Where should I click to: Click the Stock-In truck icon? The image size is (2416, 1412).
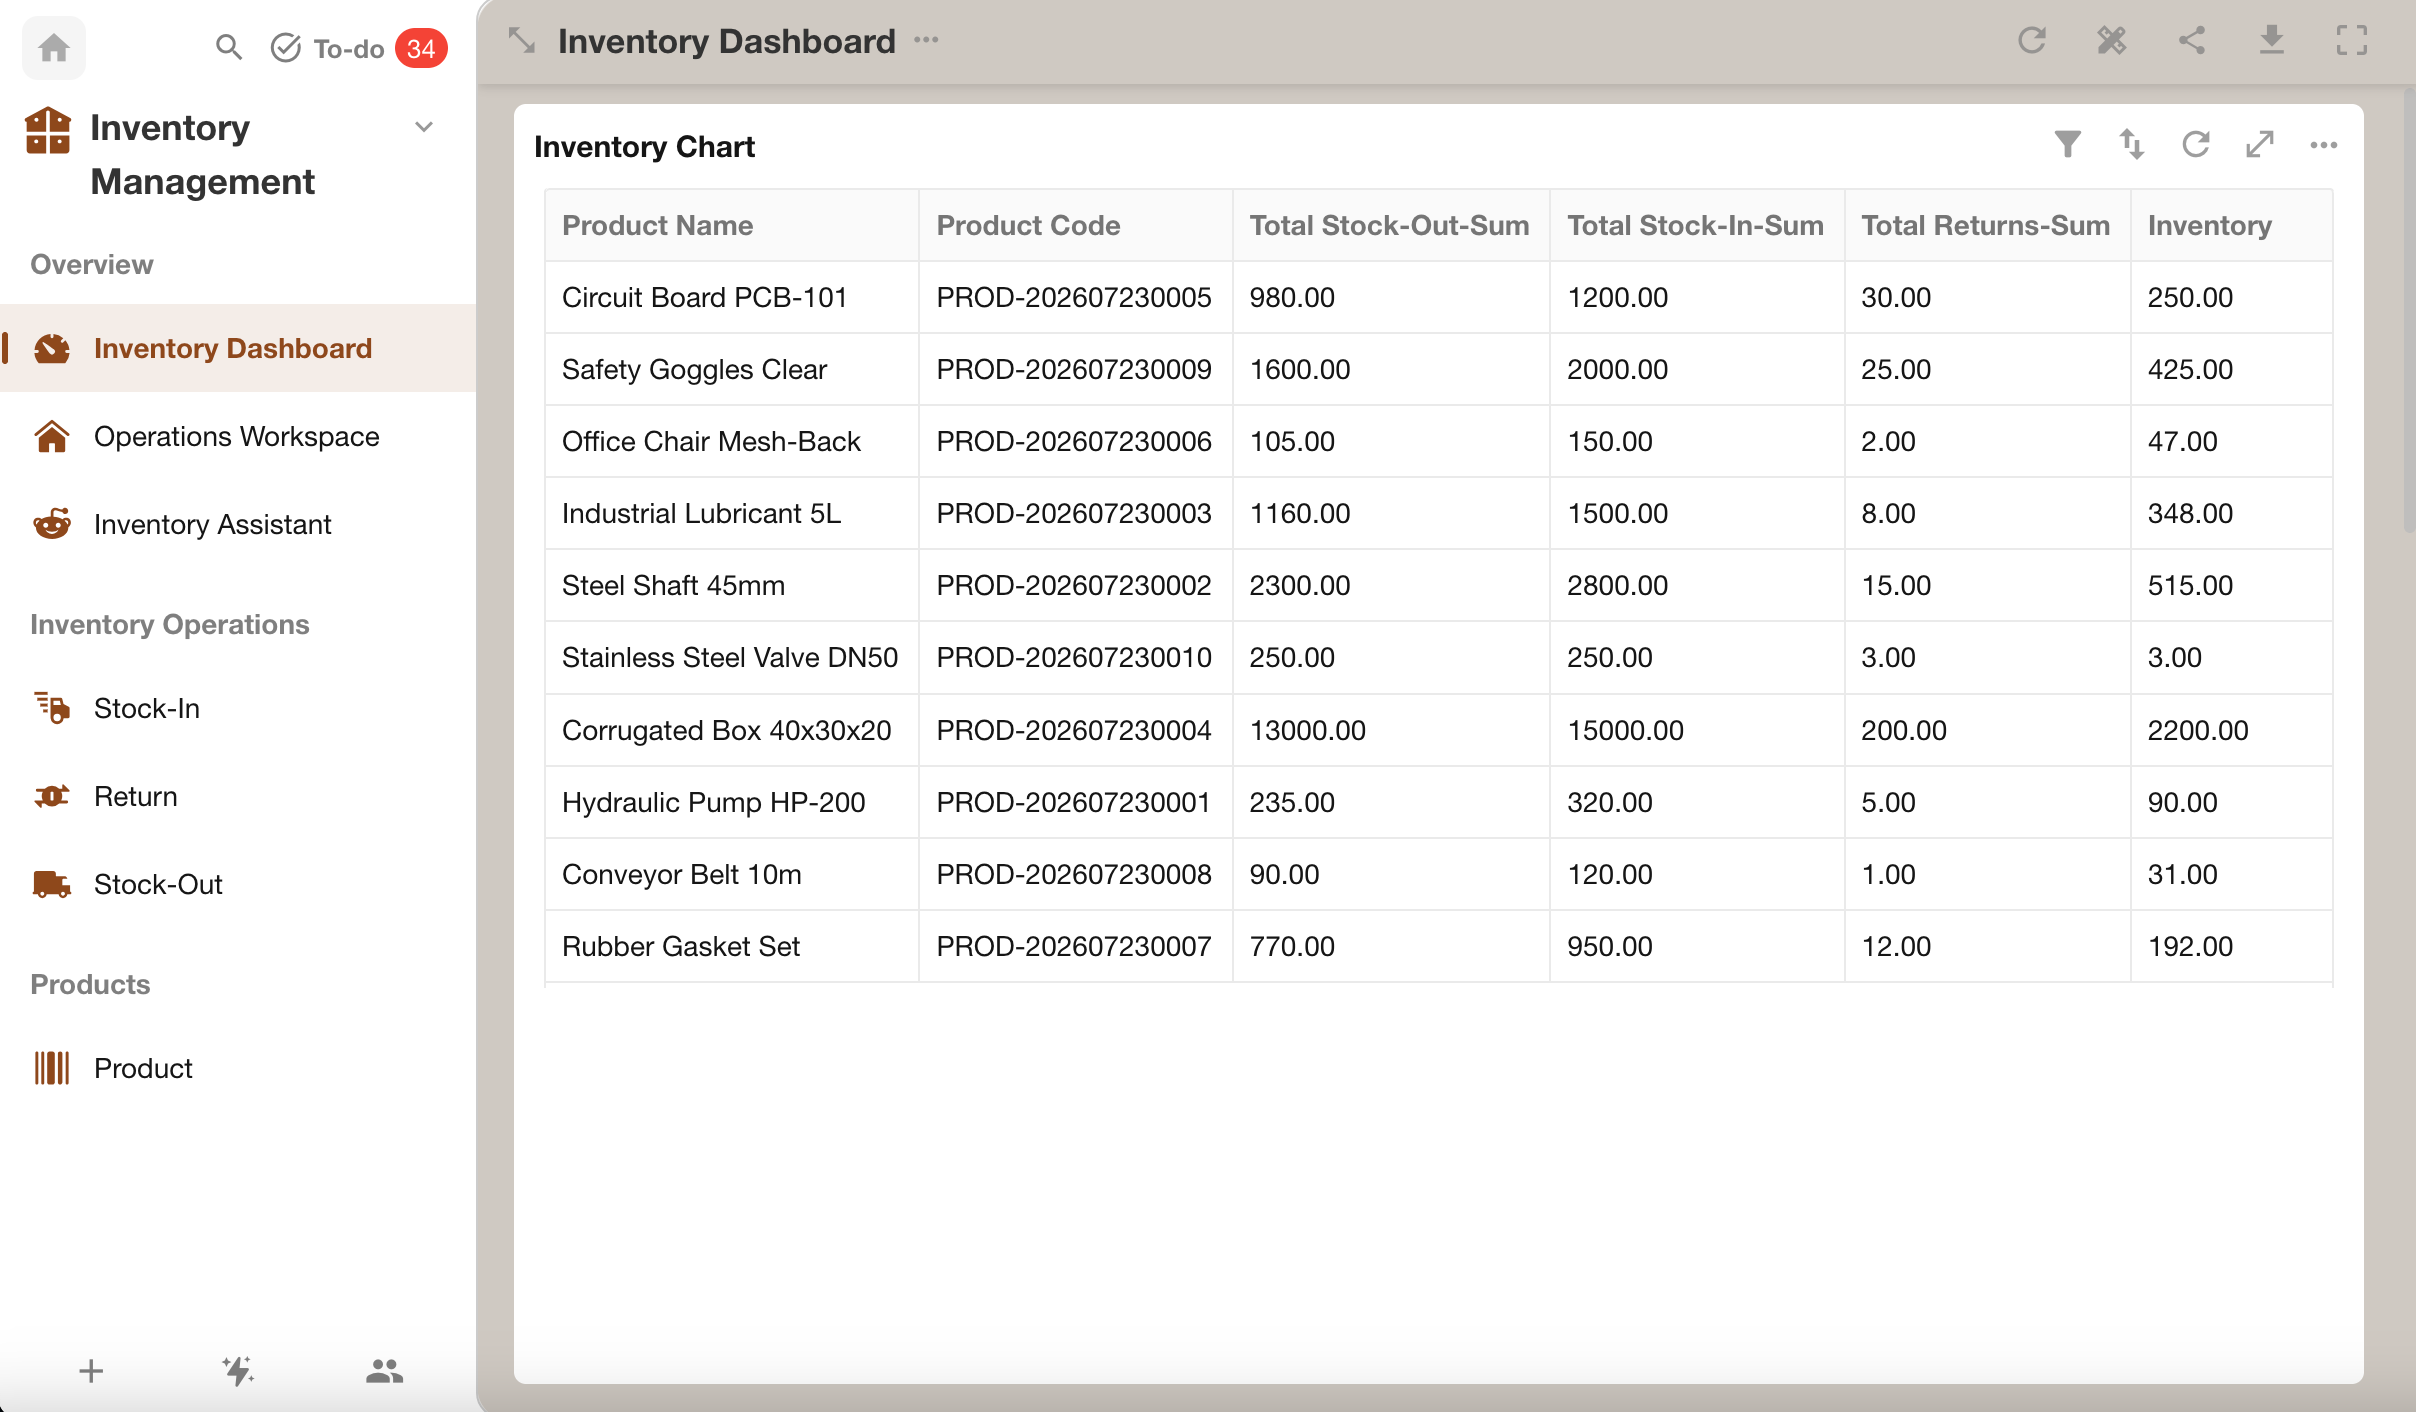(52, 708)
